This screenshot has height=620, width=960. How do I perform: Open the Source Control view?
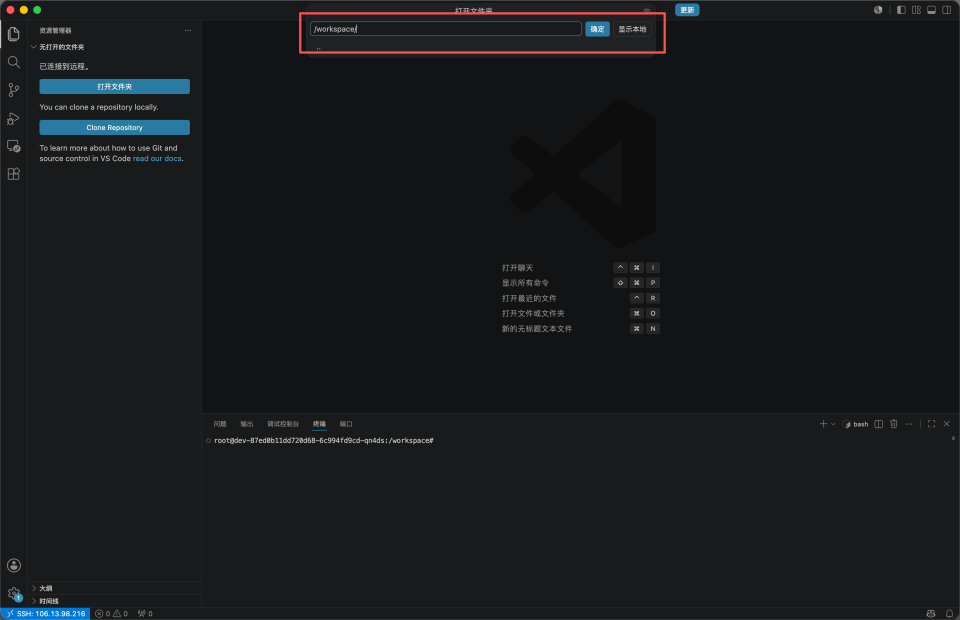point(13,90)
